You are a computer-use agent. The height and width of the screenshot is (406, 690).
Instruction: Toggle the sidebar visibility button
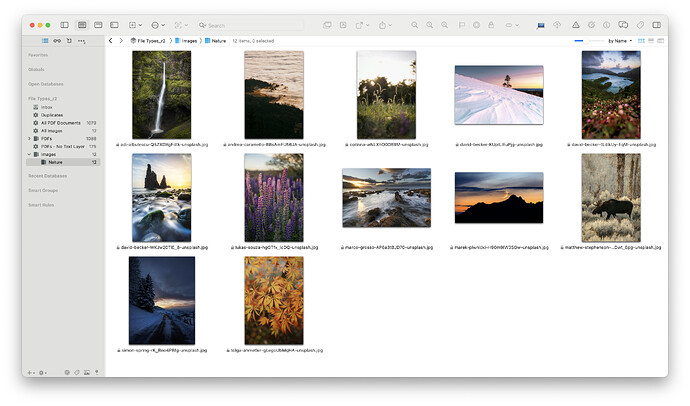(x=64, y=24)
